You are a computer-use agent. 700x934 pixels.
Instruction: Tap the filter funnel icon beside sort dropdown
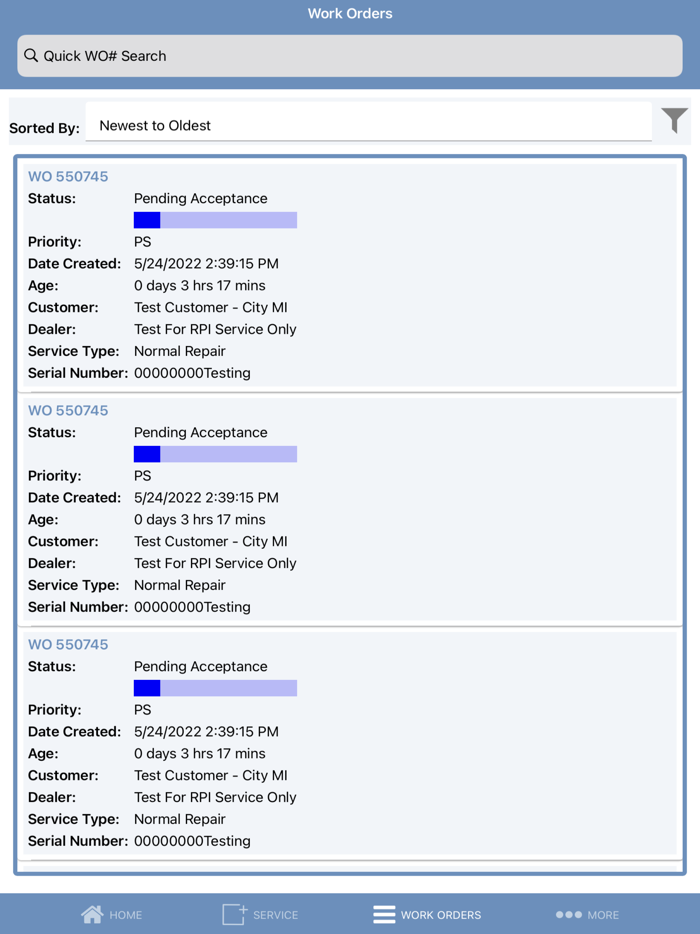point(674,119)
